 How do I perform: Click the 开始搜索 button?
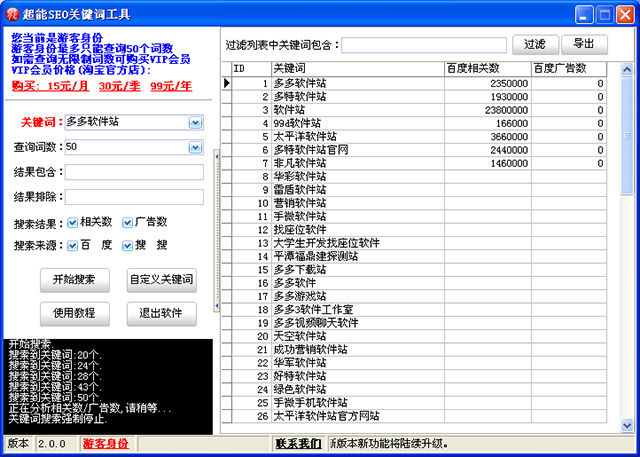coord(75,280)
